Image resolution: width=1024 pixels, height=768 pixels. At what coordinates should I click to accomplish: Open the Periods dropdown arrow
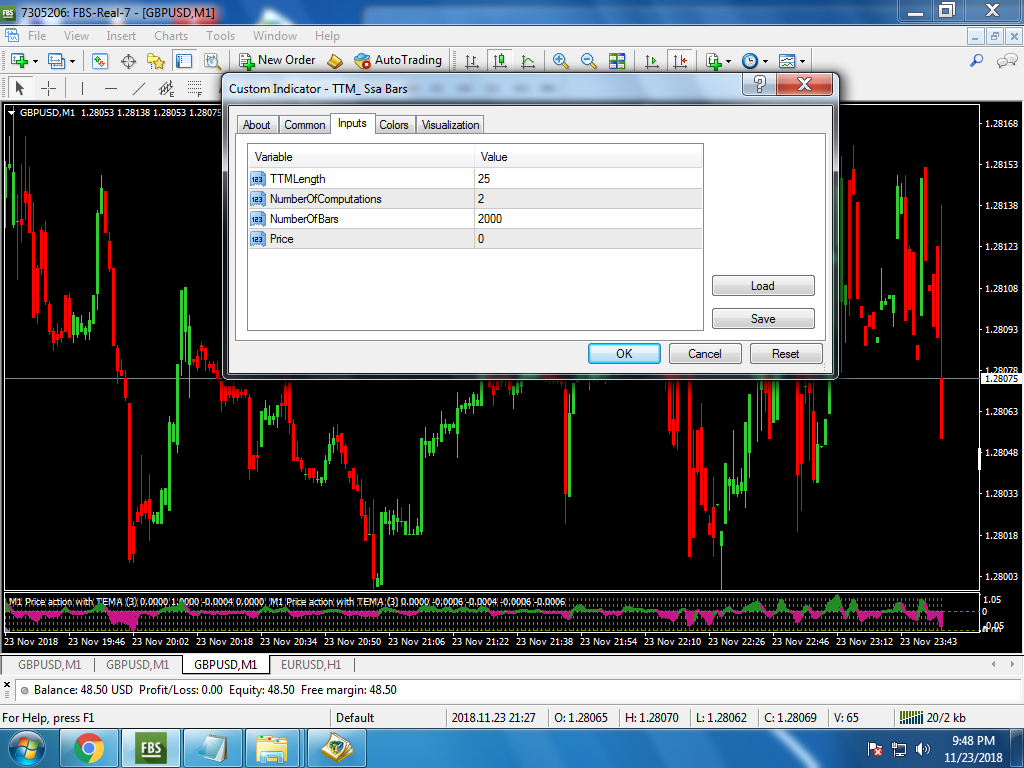[x=765, y=61]
